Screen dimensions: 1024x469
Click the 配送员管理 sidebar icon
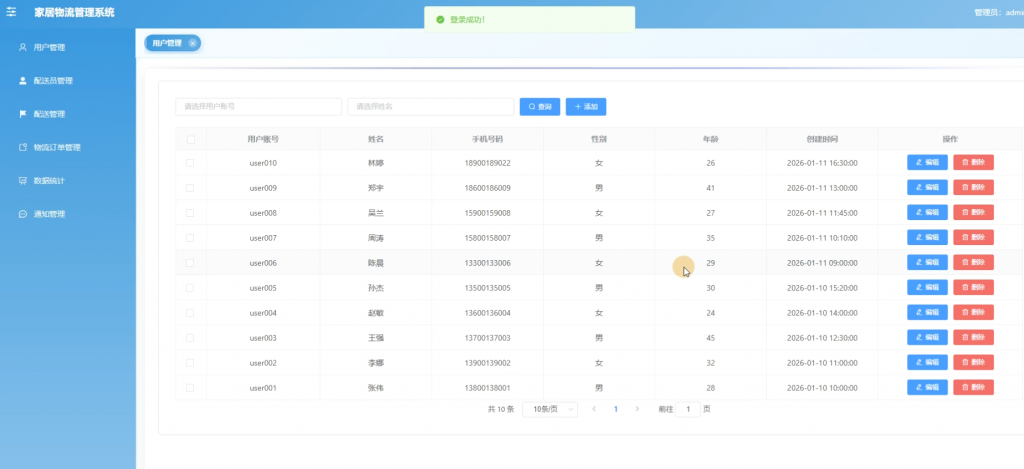click(22, 80)
